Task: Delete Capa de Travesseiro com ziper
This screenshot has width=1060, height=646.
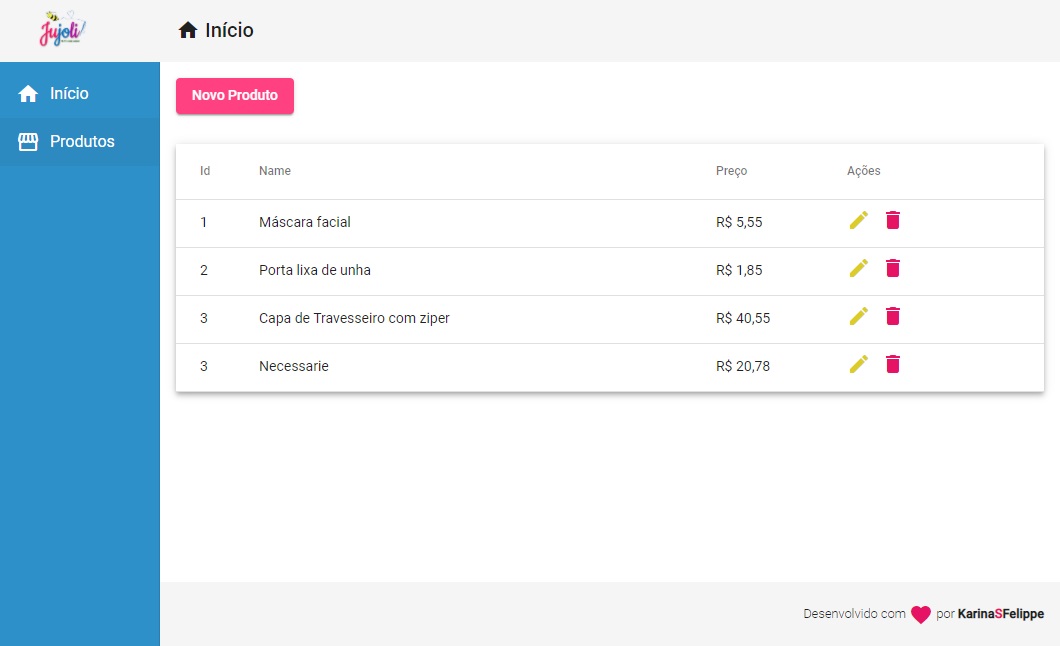Action: pyautogui.click(x=892, y=316)
